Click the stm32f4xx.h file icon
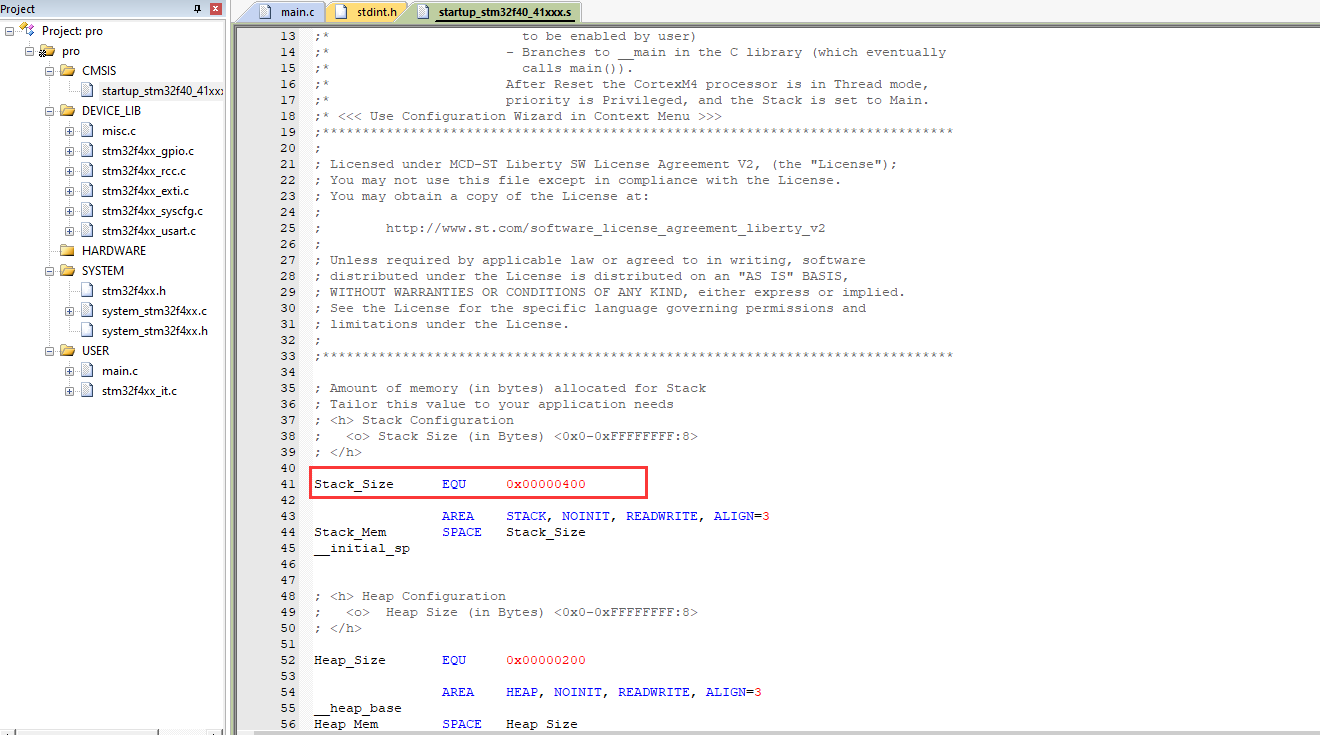The image size is (1320, 735). tap(87, 291)
